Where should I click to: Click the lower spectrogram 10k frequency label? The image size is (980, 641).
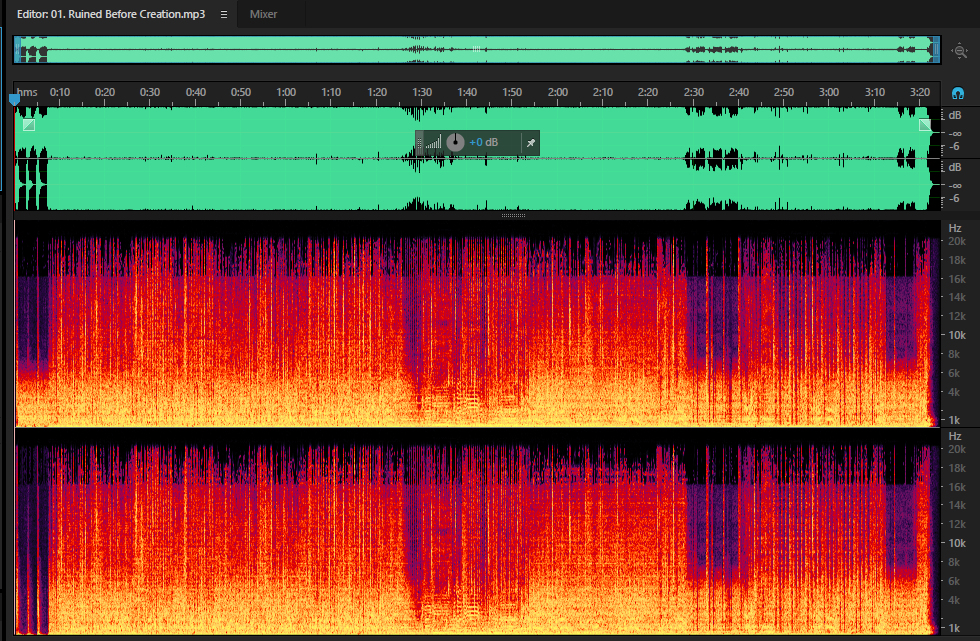tap(957, 544)
